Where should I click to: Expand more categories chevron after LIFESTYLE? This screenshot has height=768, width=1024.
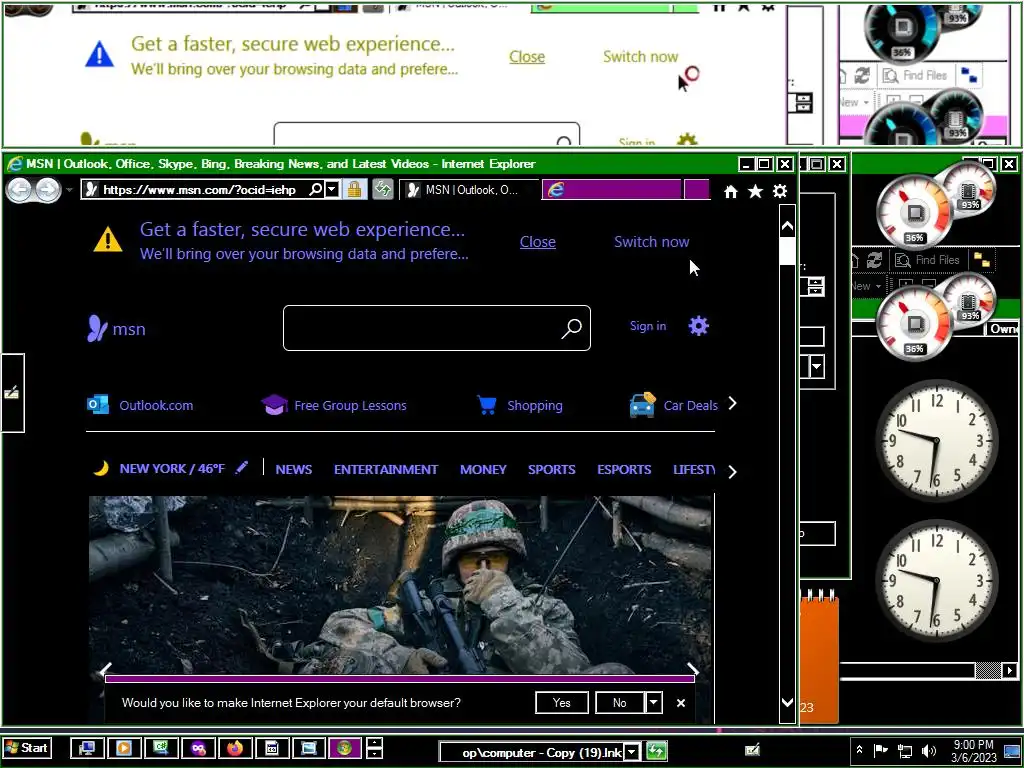(732, 472)
